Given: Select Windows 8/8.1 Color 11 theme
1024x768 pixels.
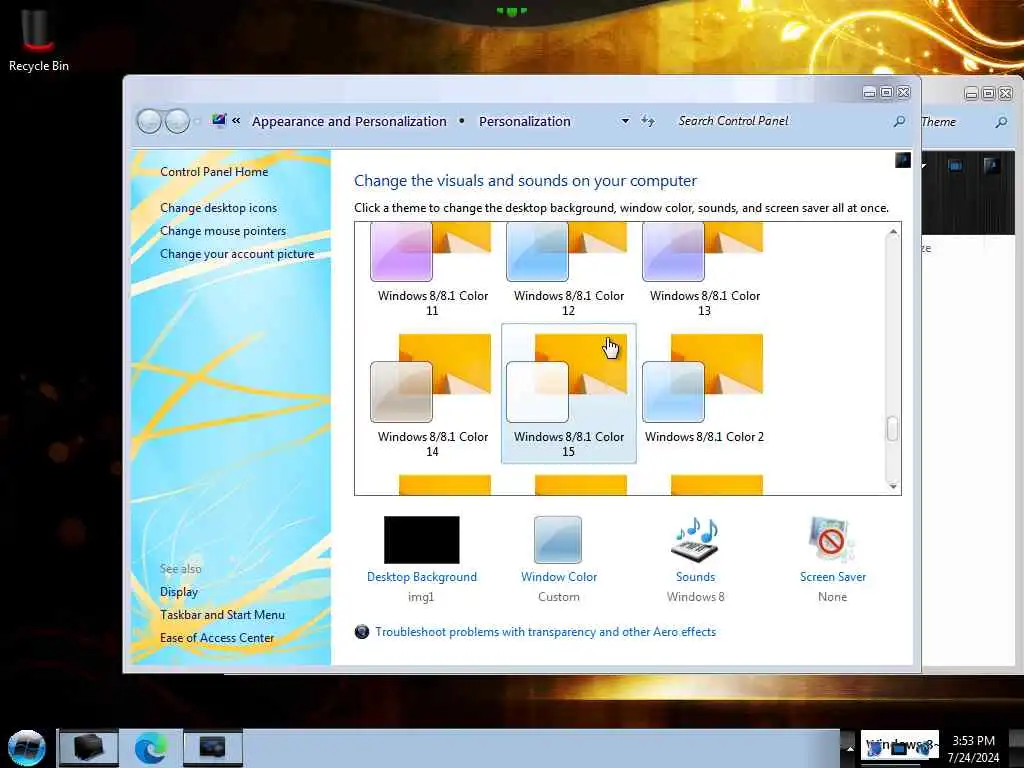Looking at the screenshot, I should coord(432,270).
